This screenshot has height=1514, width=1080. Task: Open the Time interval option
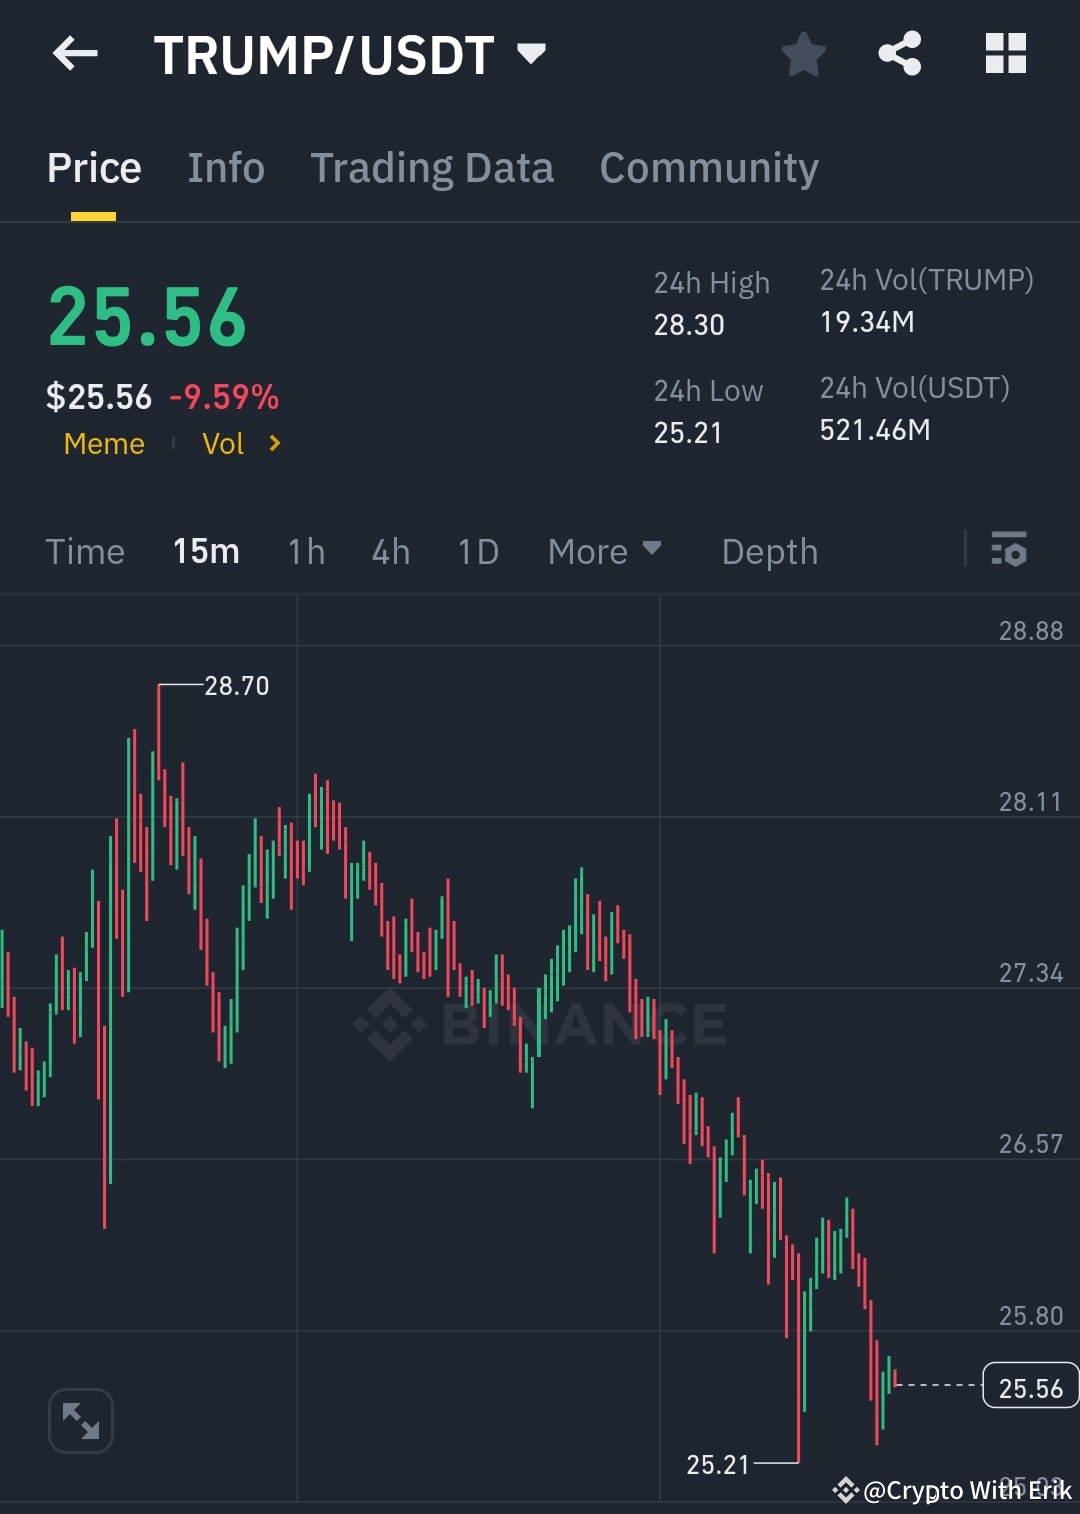click(85, 551)
